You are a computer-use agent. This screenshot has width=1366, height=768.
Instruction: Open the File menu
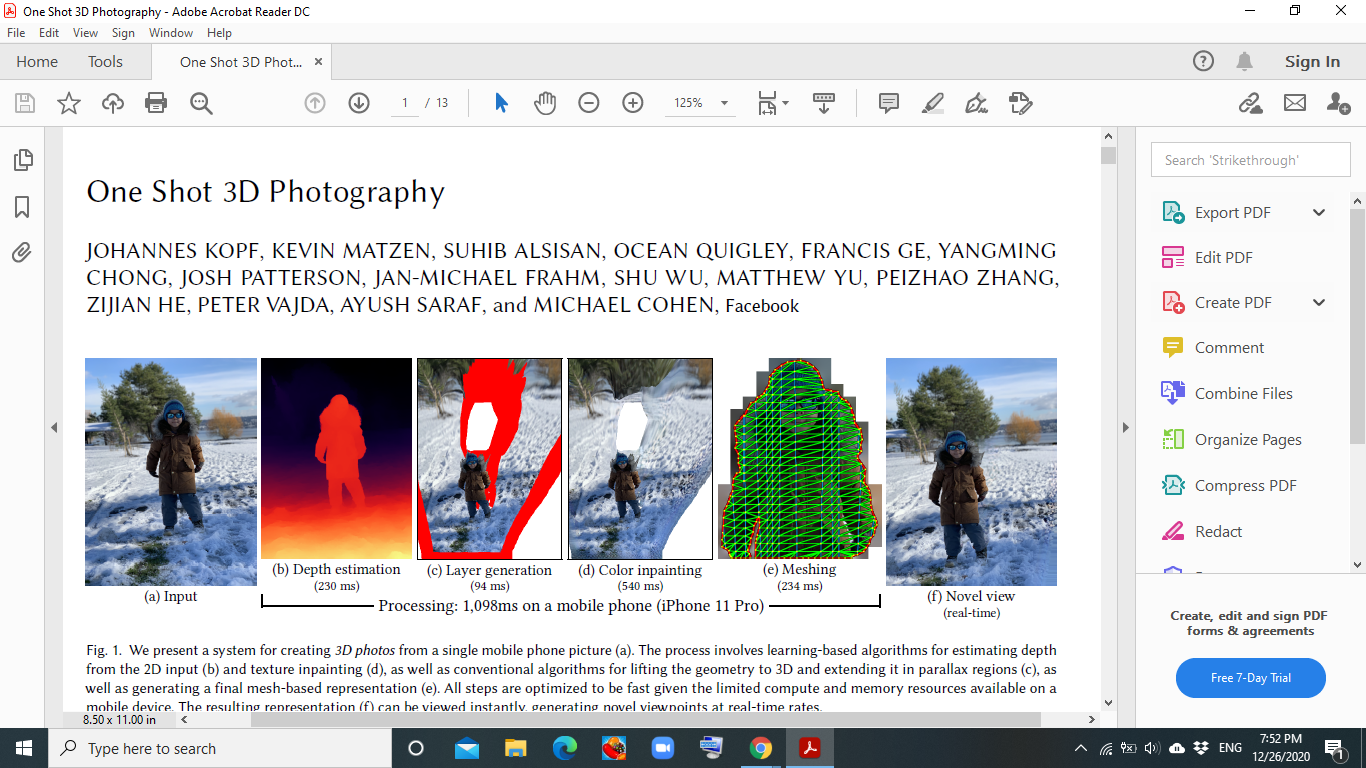click(16, 33)
